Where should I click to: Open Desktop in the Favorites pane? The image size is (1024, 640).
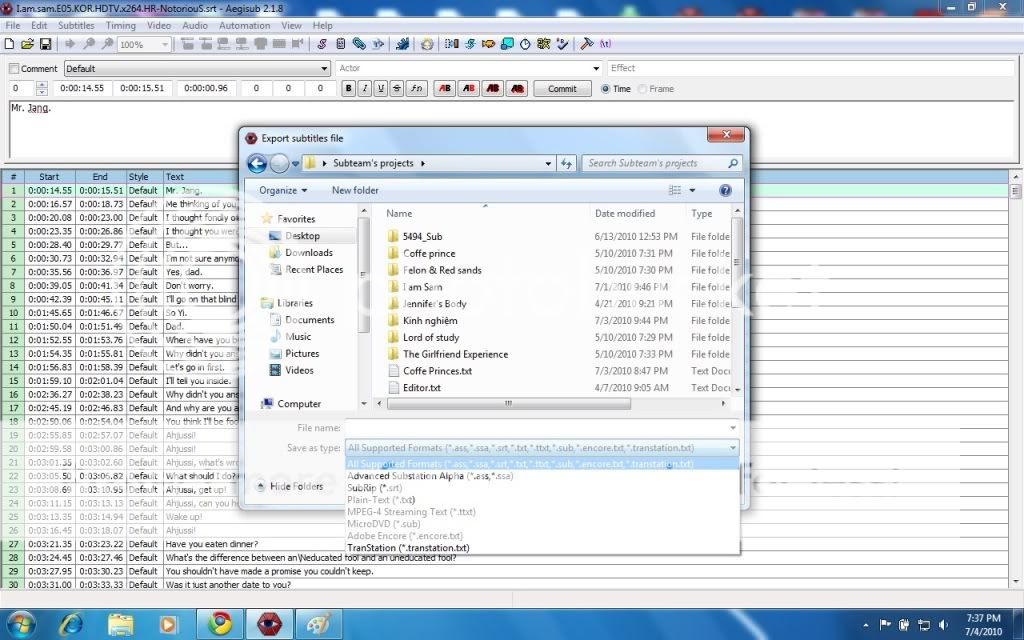pos(302,236)
